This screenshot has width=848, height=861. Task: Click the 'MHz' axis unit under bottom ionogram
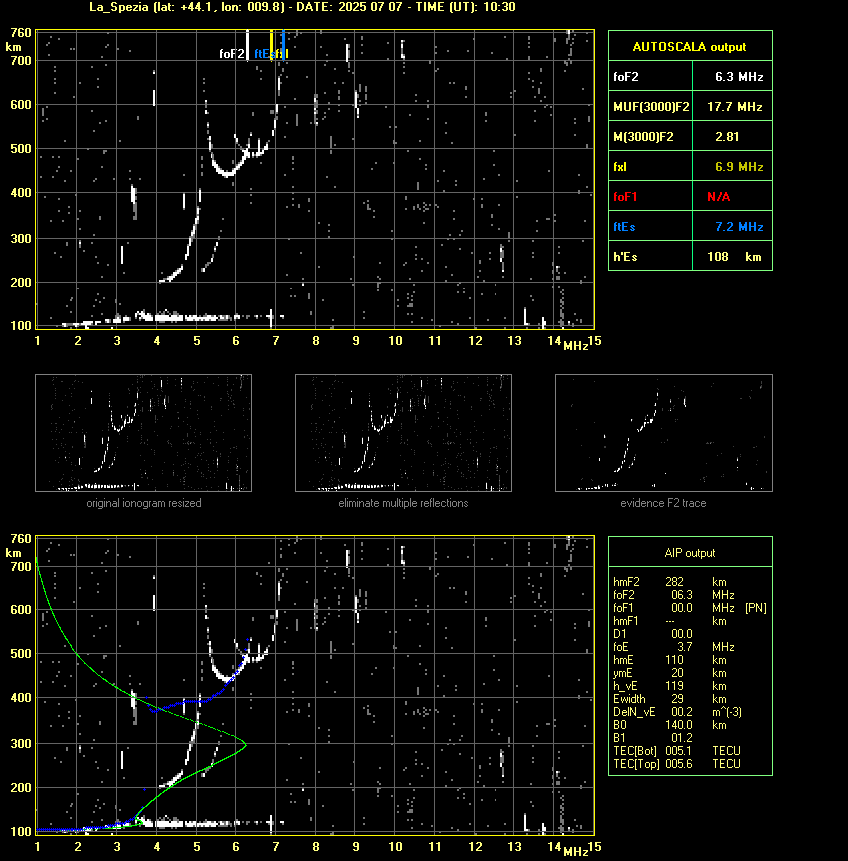(x=576, y=852)
